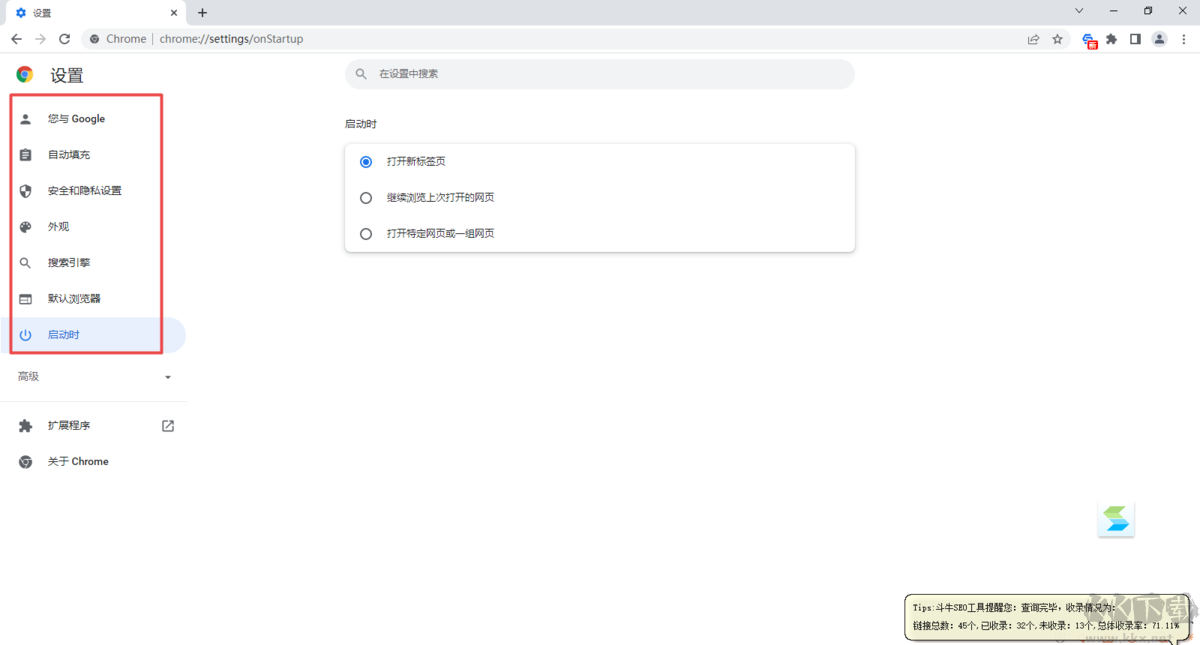
Task: Select 继续浏览上次打开的网页 radio option
Action: click(x=366, y=198)
